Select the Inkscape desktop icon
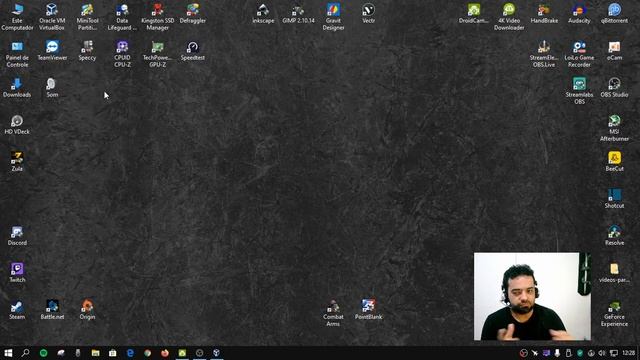The image size is (640, 360). coord(263,13)
